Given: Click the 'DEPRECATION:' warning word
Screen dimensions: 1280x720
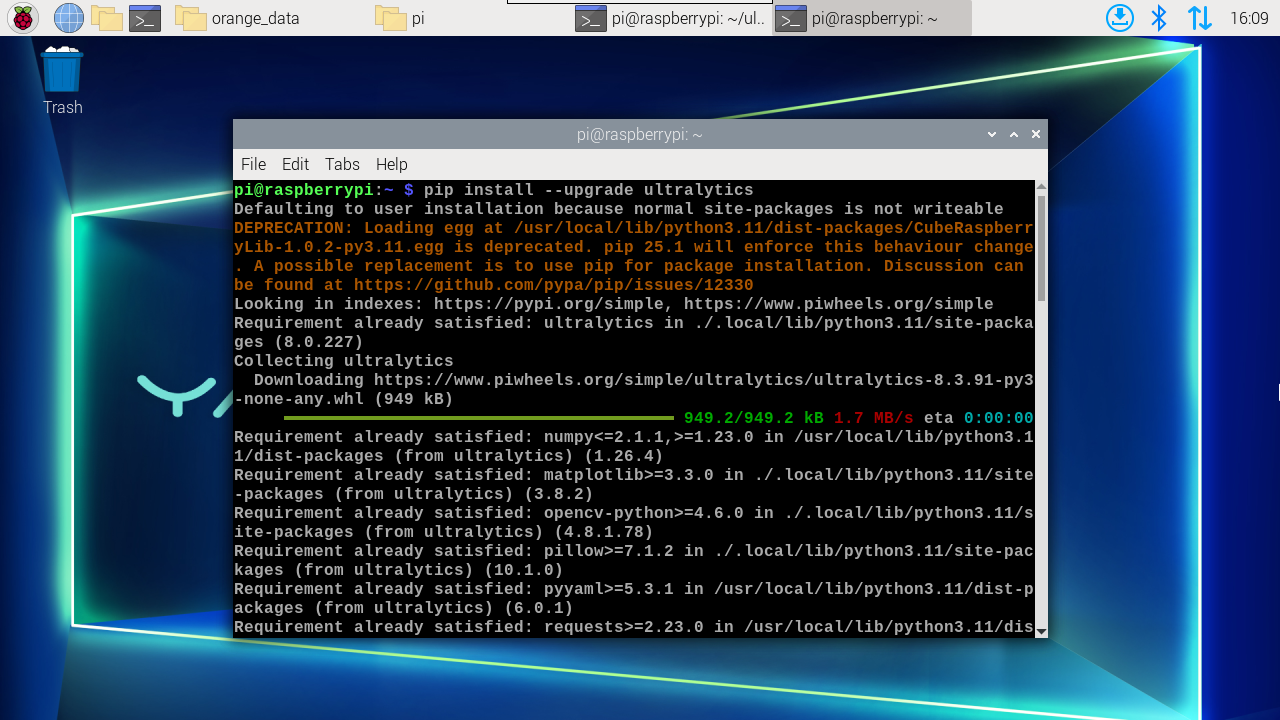Looking at the screenshot, I should 294,228.
